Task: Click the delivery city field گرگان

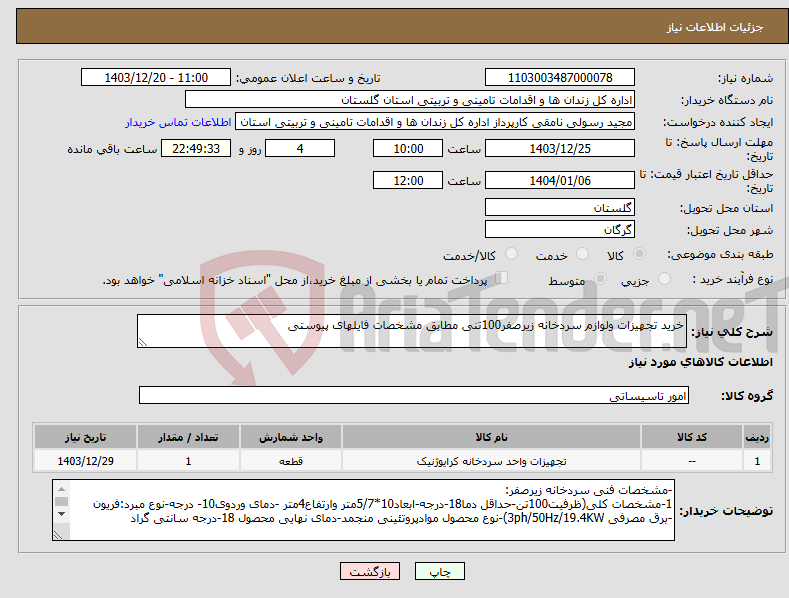Action: (x=560, y=230)
